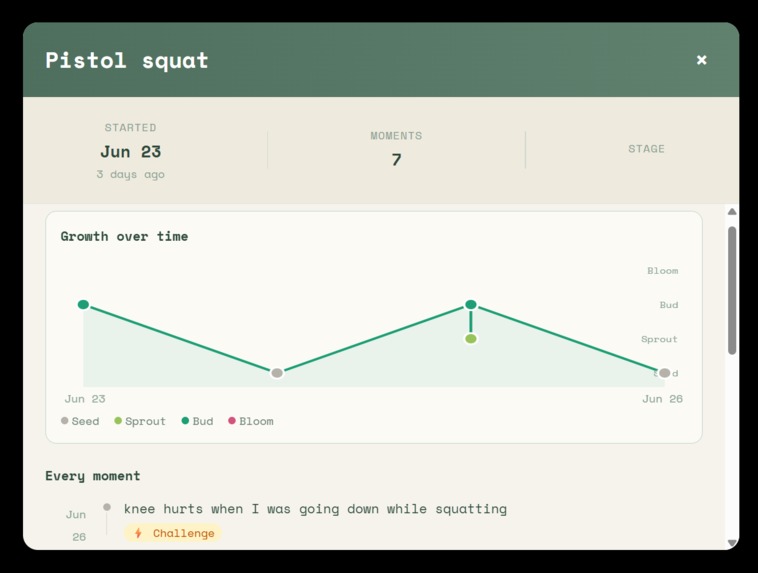Image resolution: width=758 pixels, height=573 pixels.
Task: Click the 'Growth over time' heading
Action: coord(124,236)
